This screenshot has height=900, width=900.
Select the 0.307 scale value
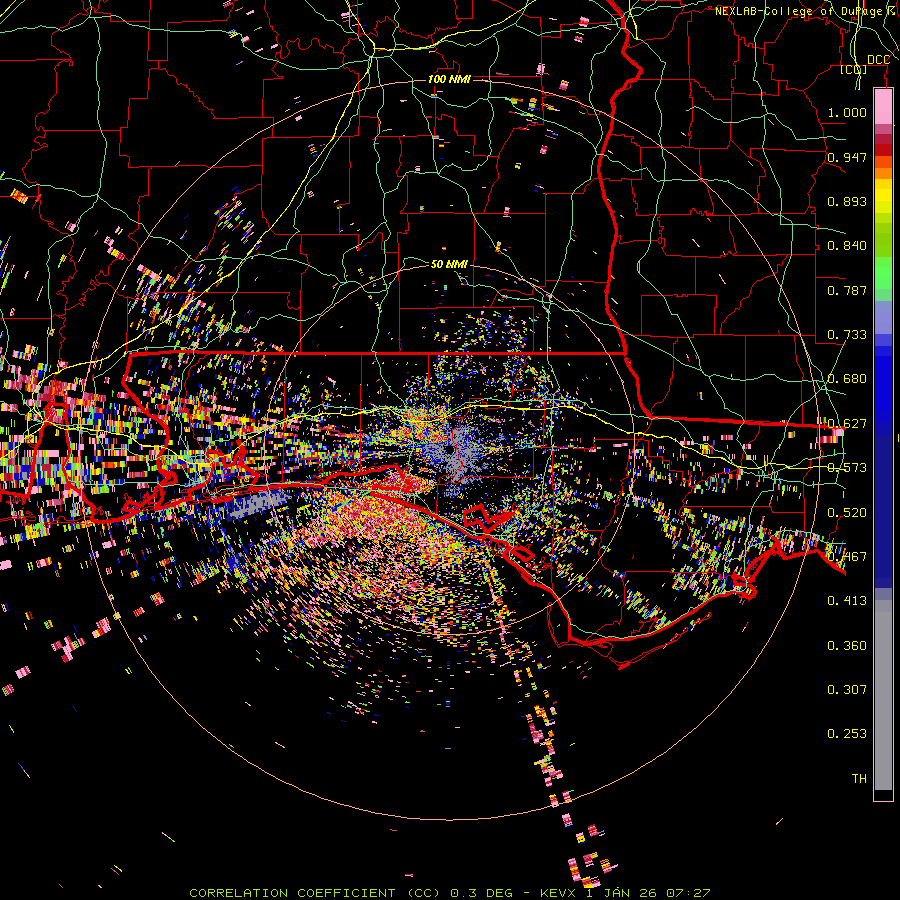(x=847, y=689)
